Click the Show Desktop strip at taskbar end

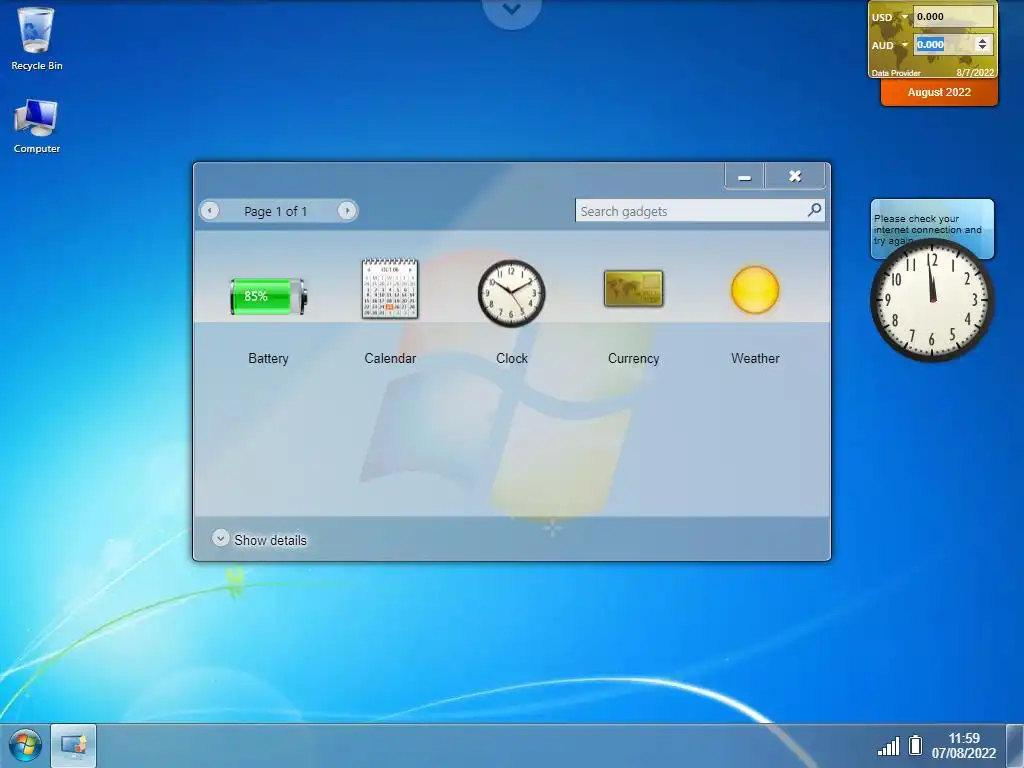[x=1015, y=745]
